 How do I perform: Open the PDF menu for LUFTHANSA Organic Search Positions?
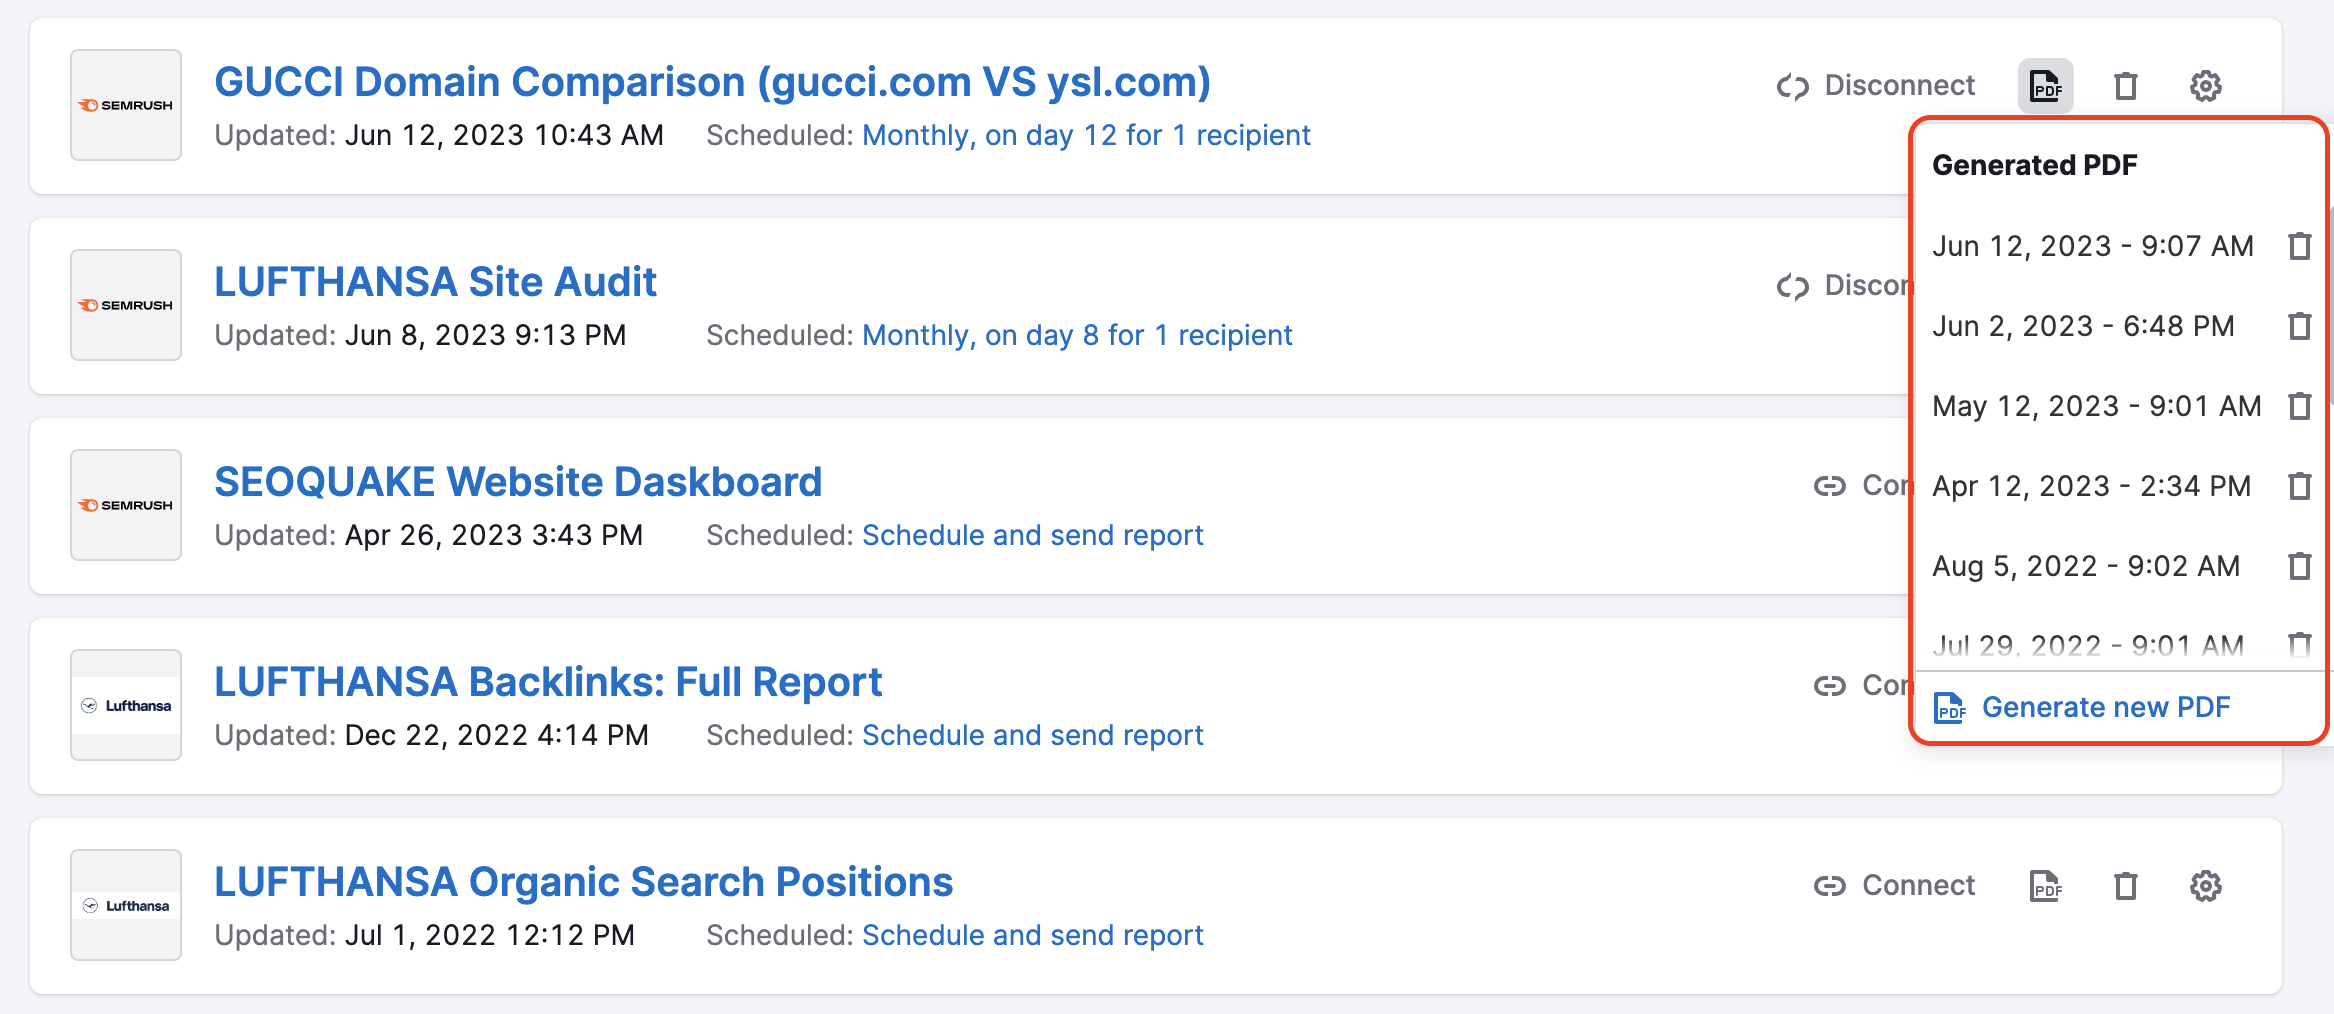2046,886
